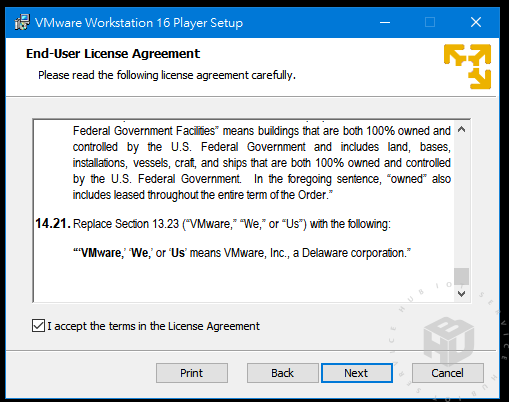
Task: Click the Print button
Action: pos(192,373)
